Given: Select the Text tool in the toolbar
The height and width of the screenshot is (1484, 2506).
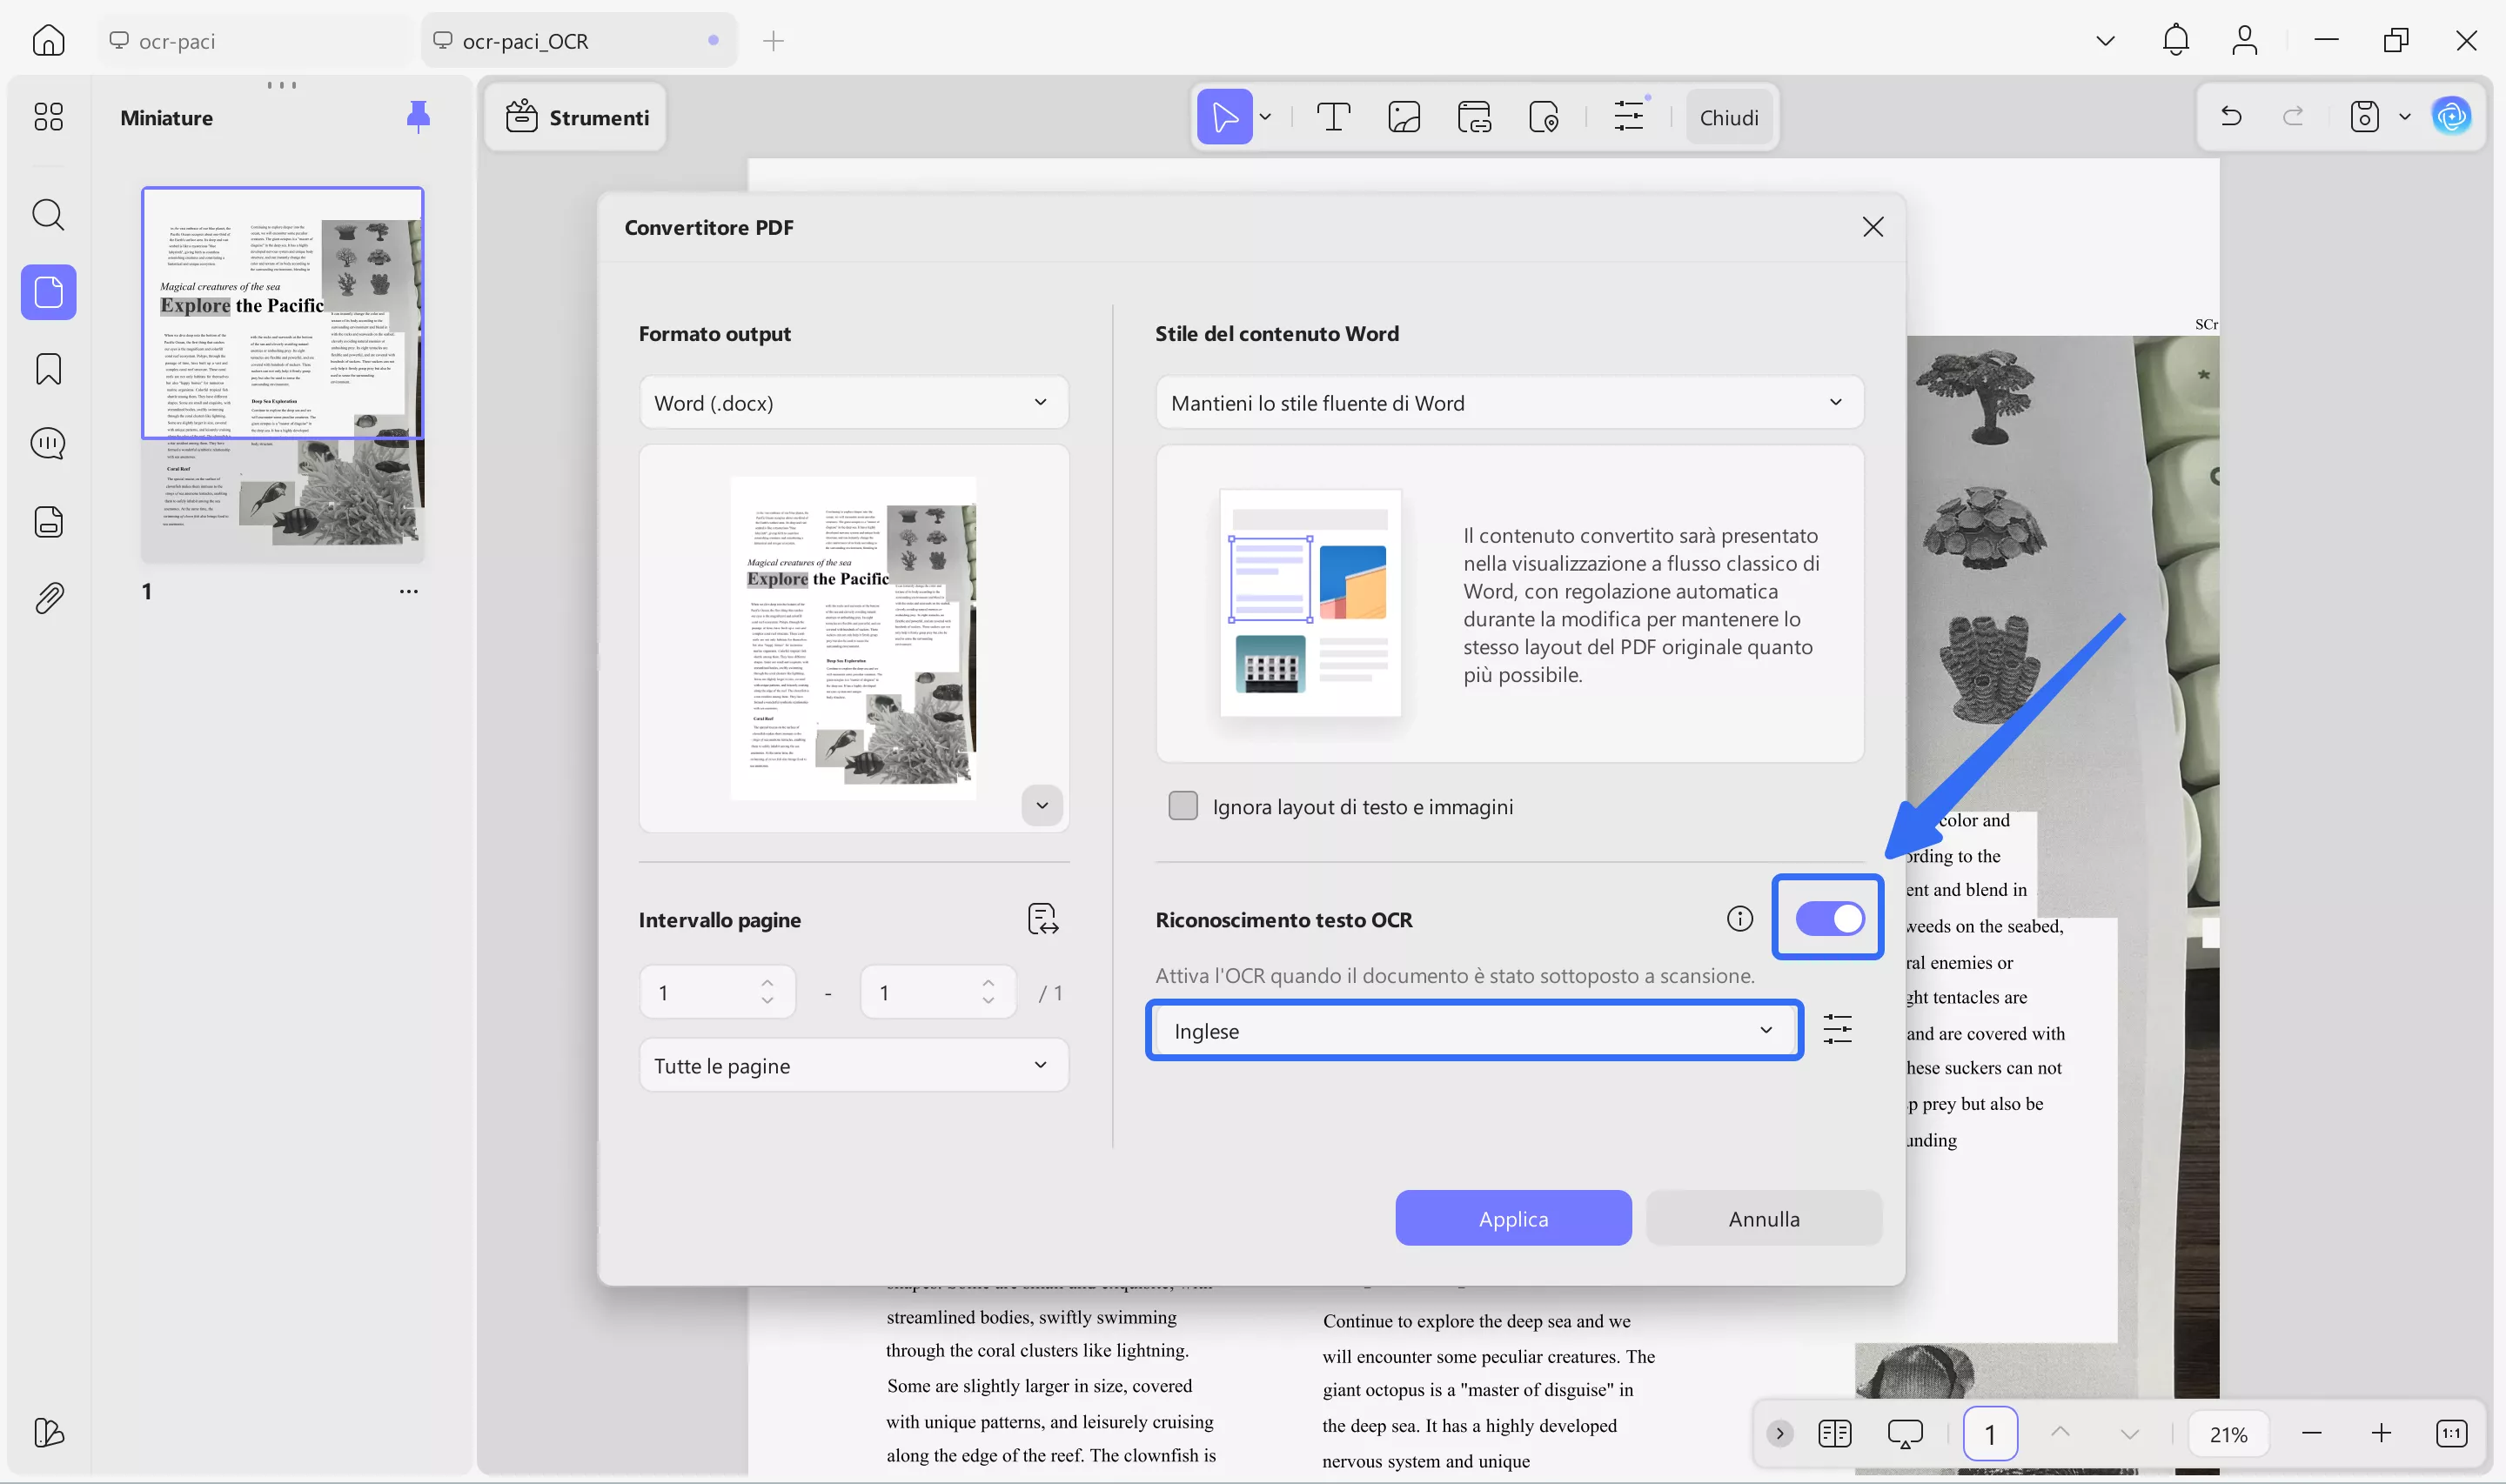Looking at the screenshot, I should pos(1333,116).
